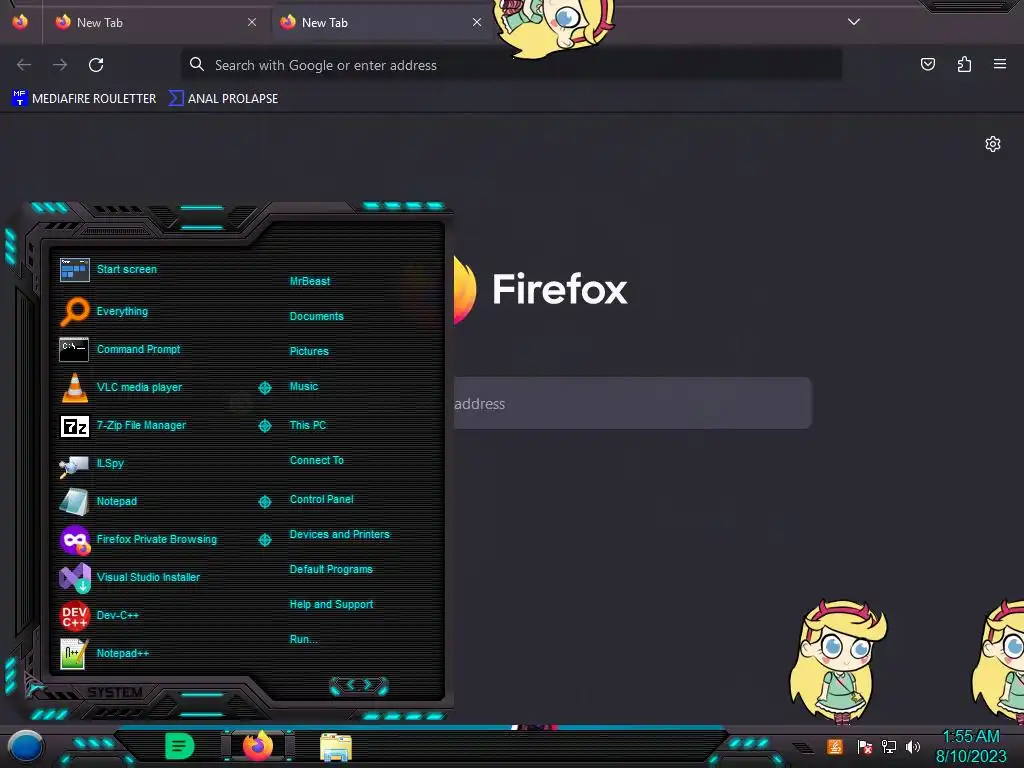Open Firefox application hamburger menu

1000,64
